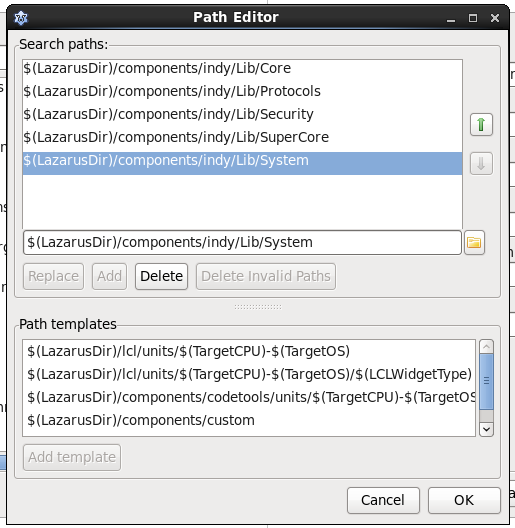The image size is (515, 528).
Task: Maximize the Path Editor window
Action: pos(473,18)
